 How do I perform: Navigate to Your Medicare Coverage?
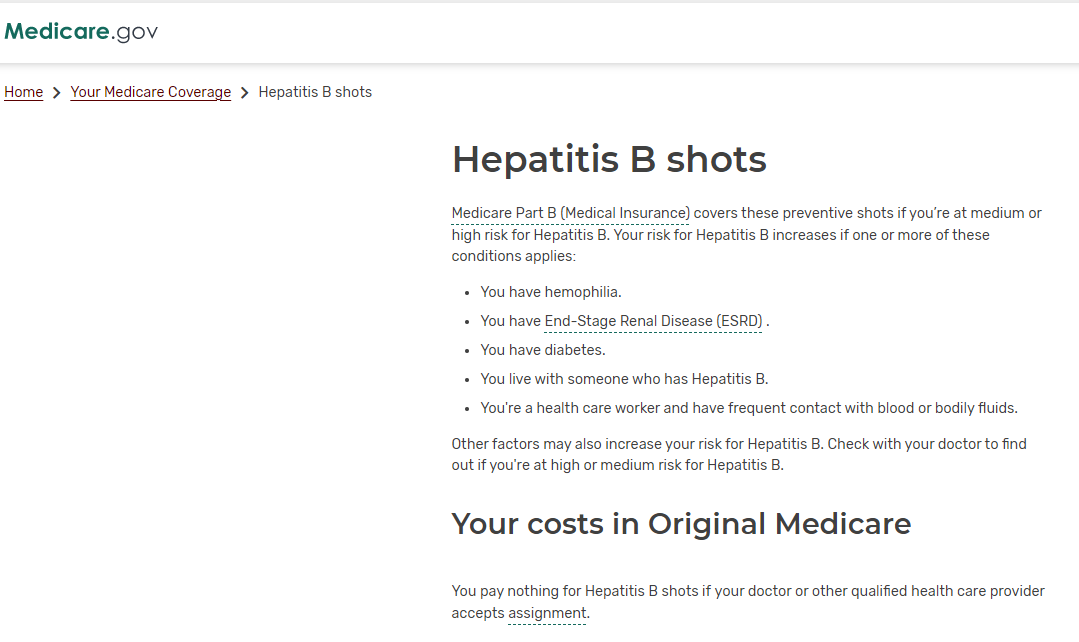[x=150, y=92]
